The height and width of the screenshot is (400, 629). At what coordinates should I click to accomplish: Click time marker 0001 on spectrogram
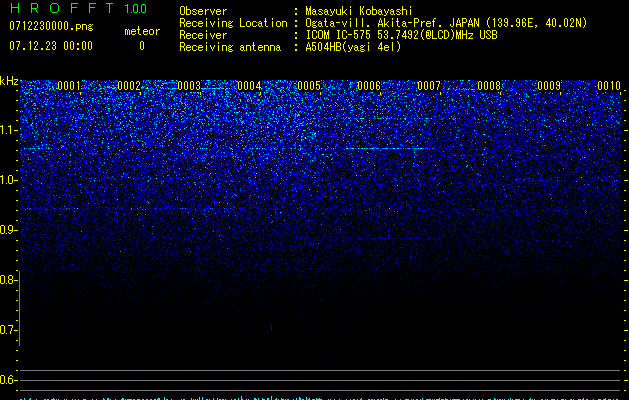(x=69, y=86)
